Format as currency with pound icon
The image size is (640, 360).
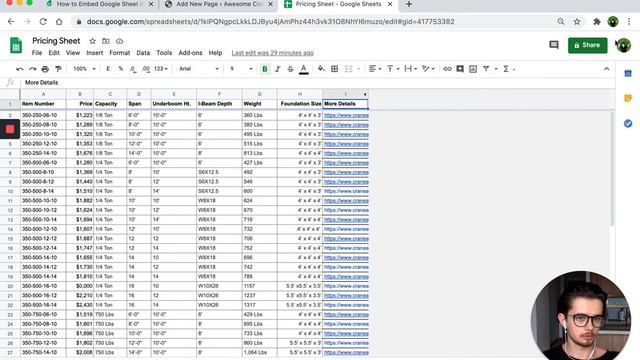coord(108,69)
